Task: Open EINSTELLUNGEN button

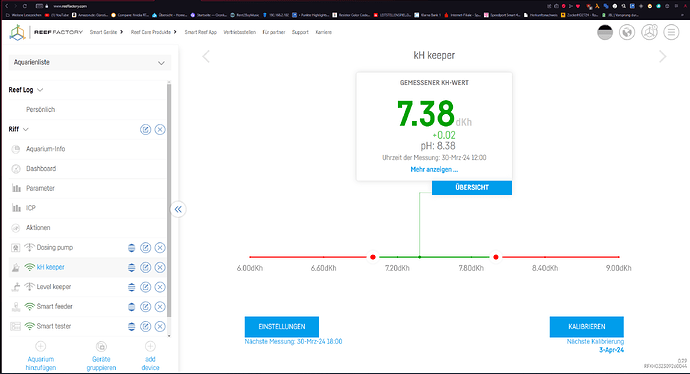Action: pyautogui.click(x=282, y=326)
